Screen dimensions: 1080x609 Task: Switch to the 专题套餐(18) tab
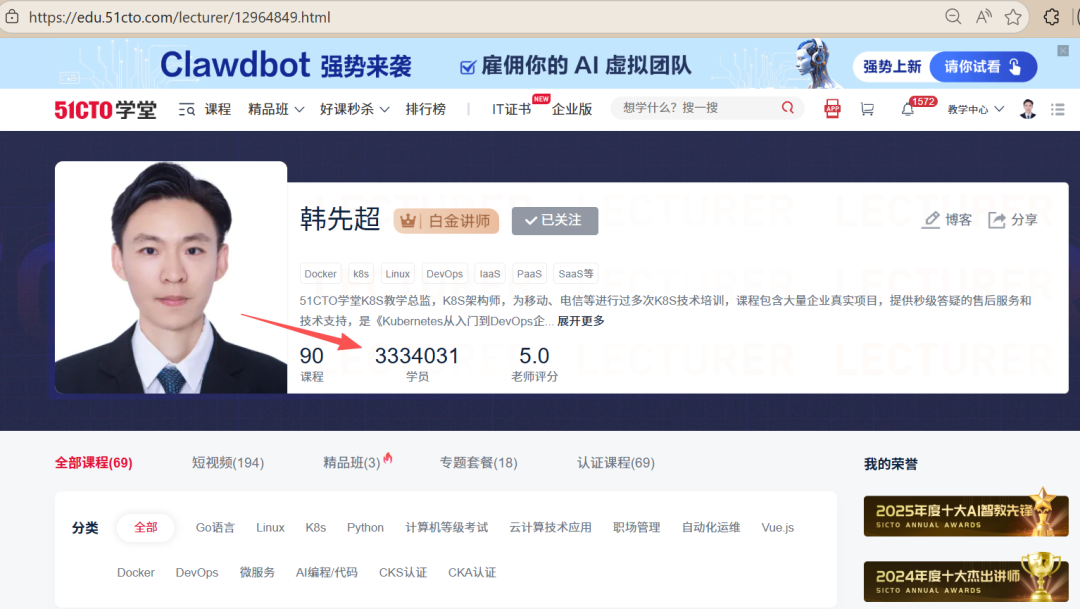click(479, 463)
